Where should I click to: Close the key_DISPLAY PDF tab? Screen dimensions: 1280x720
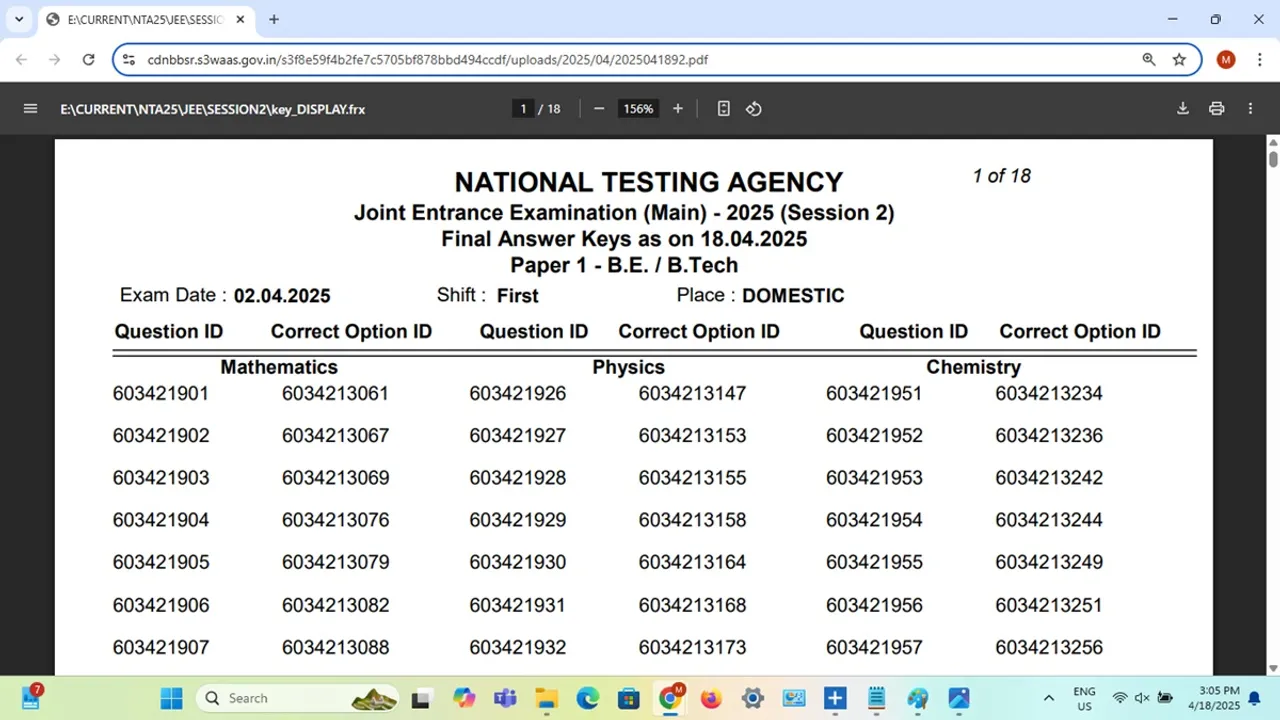click(240, 19)
